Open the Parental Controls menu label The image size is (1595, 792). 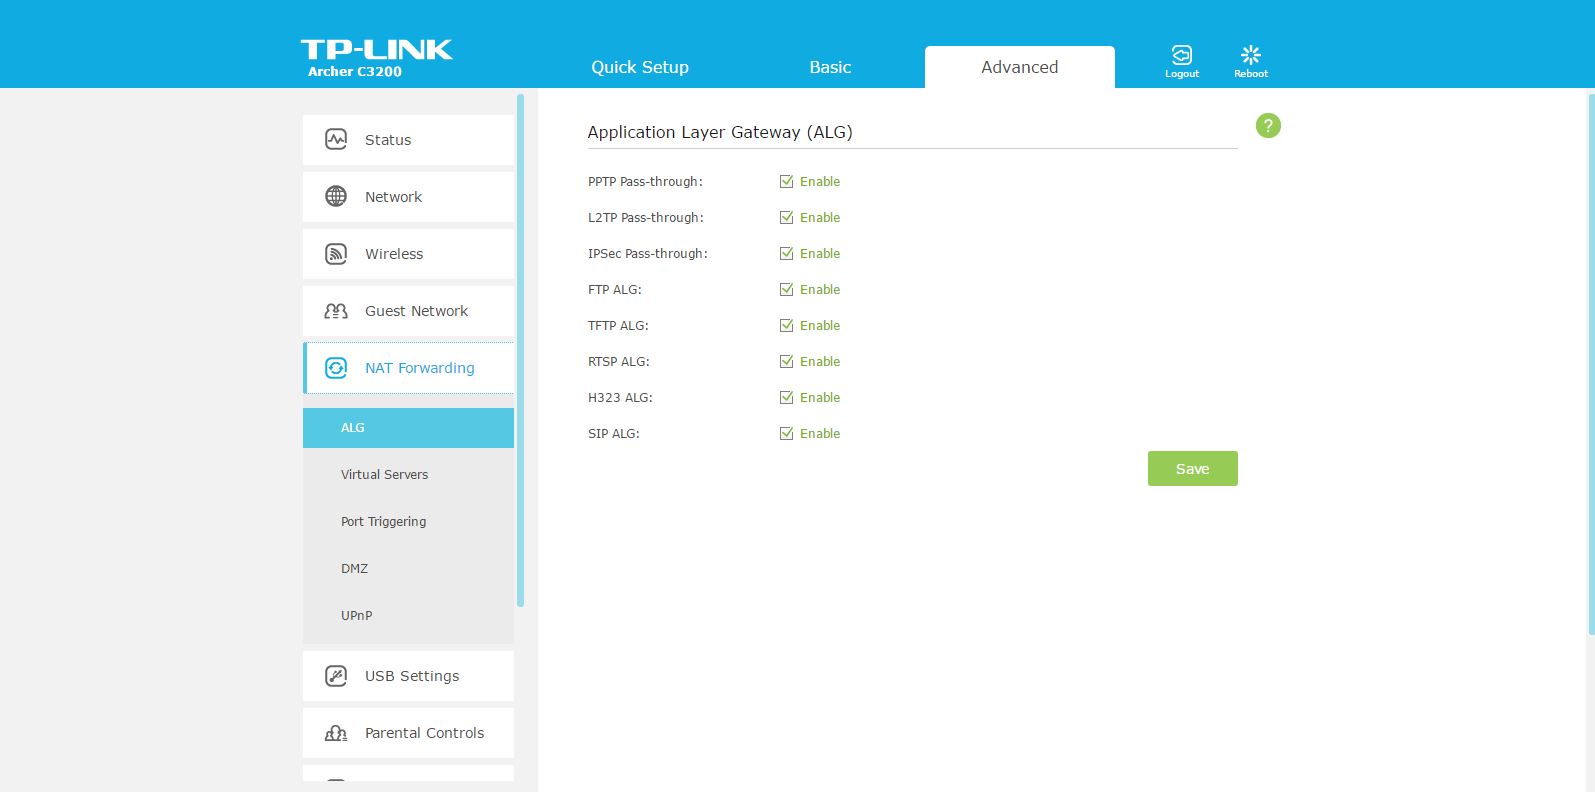pyautogui.click(x=424, y=733)
